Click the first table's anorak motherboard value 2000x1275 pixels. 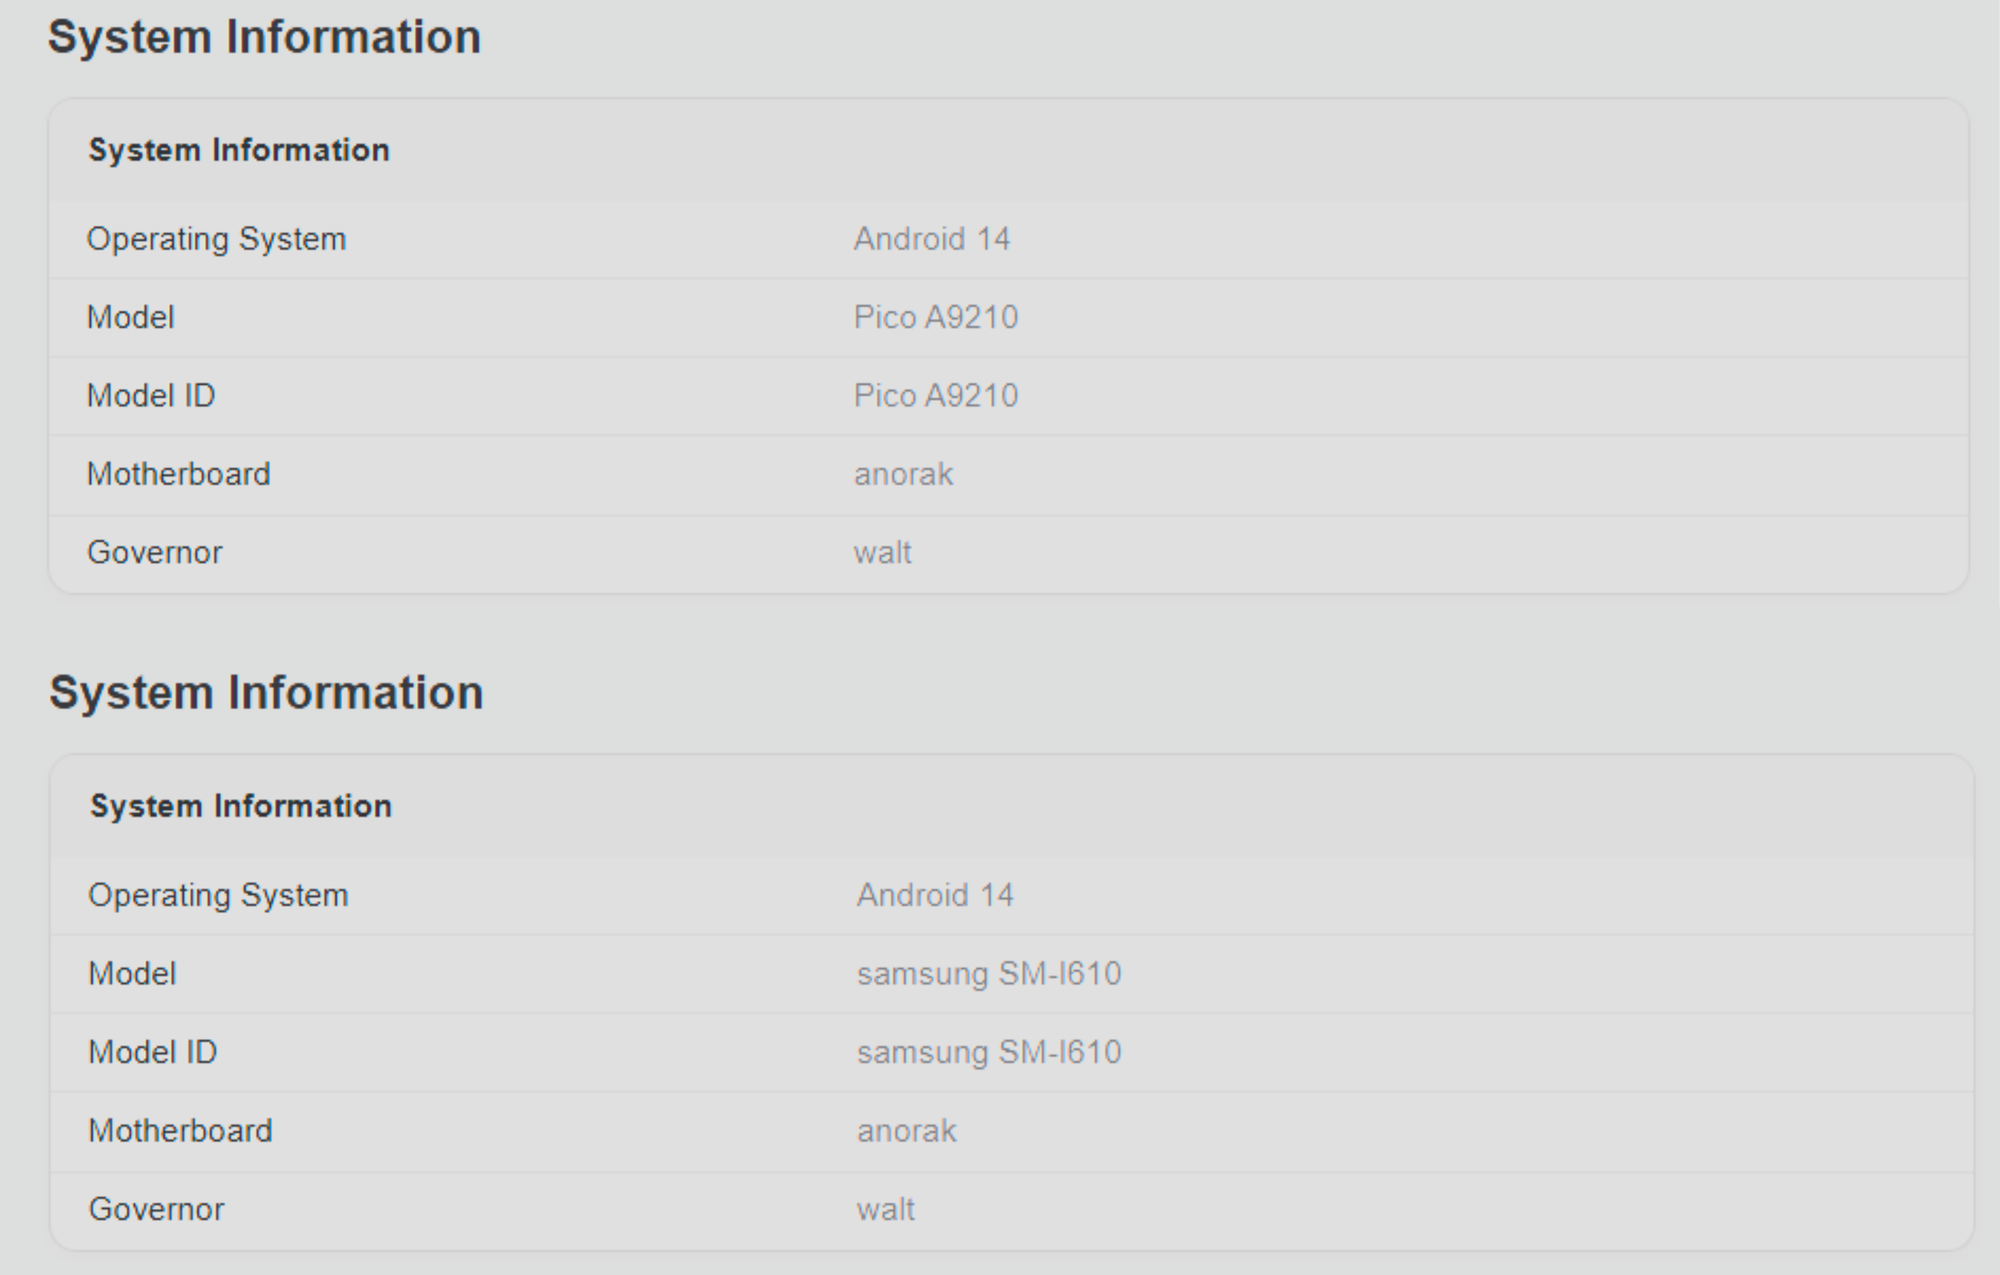[x=904, y=474]
